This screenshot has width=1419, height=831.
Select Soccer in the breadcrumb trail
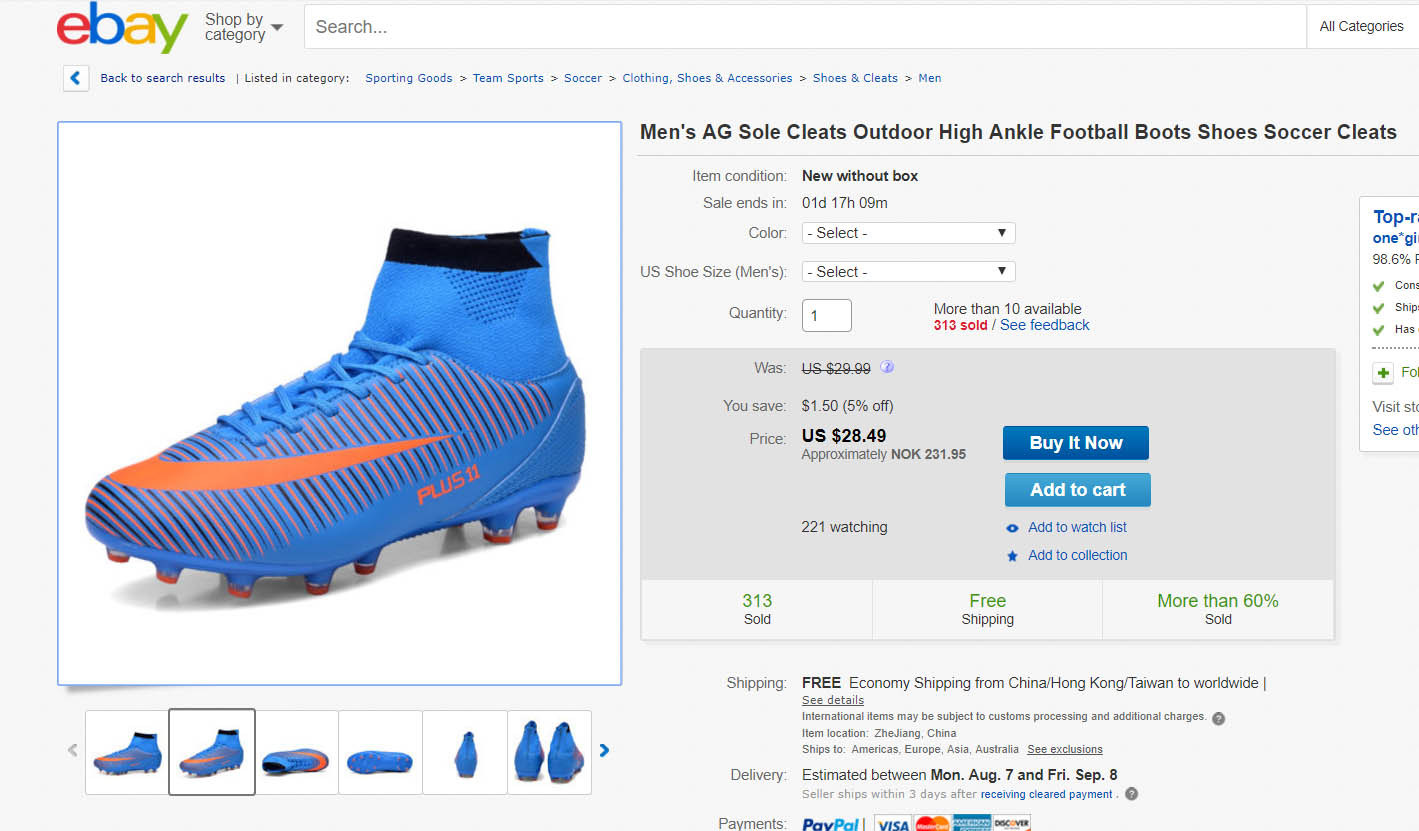coord(583,77)
